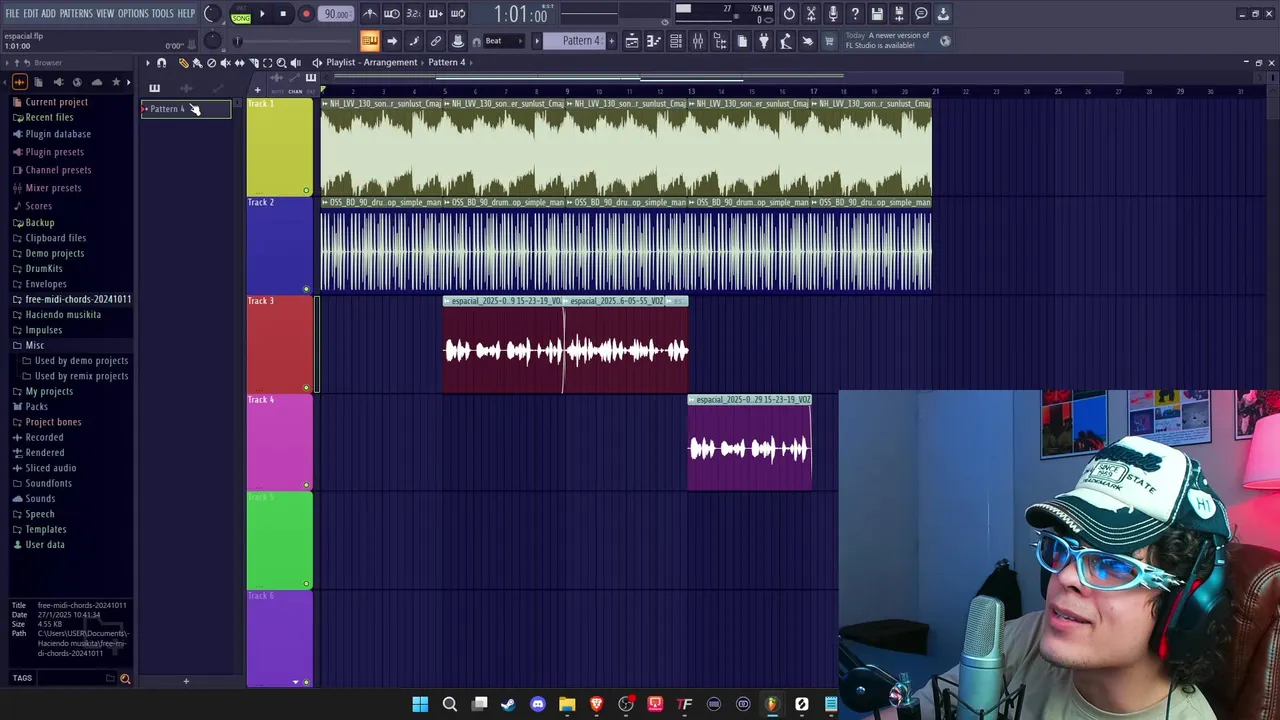Image resolution: width=1280 pixels, height=720 pixels.
Task: Click 'Playlist - Arrangement' breadcrumb
Action: pos(371,62)
